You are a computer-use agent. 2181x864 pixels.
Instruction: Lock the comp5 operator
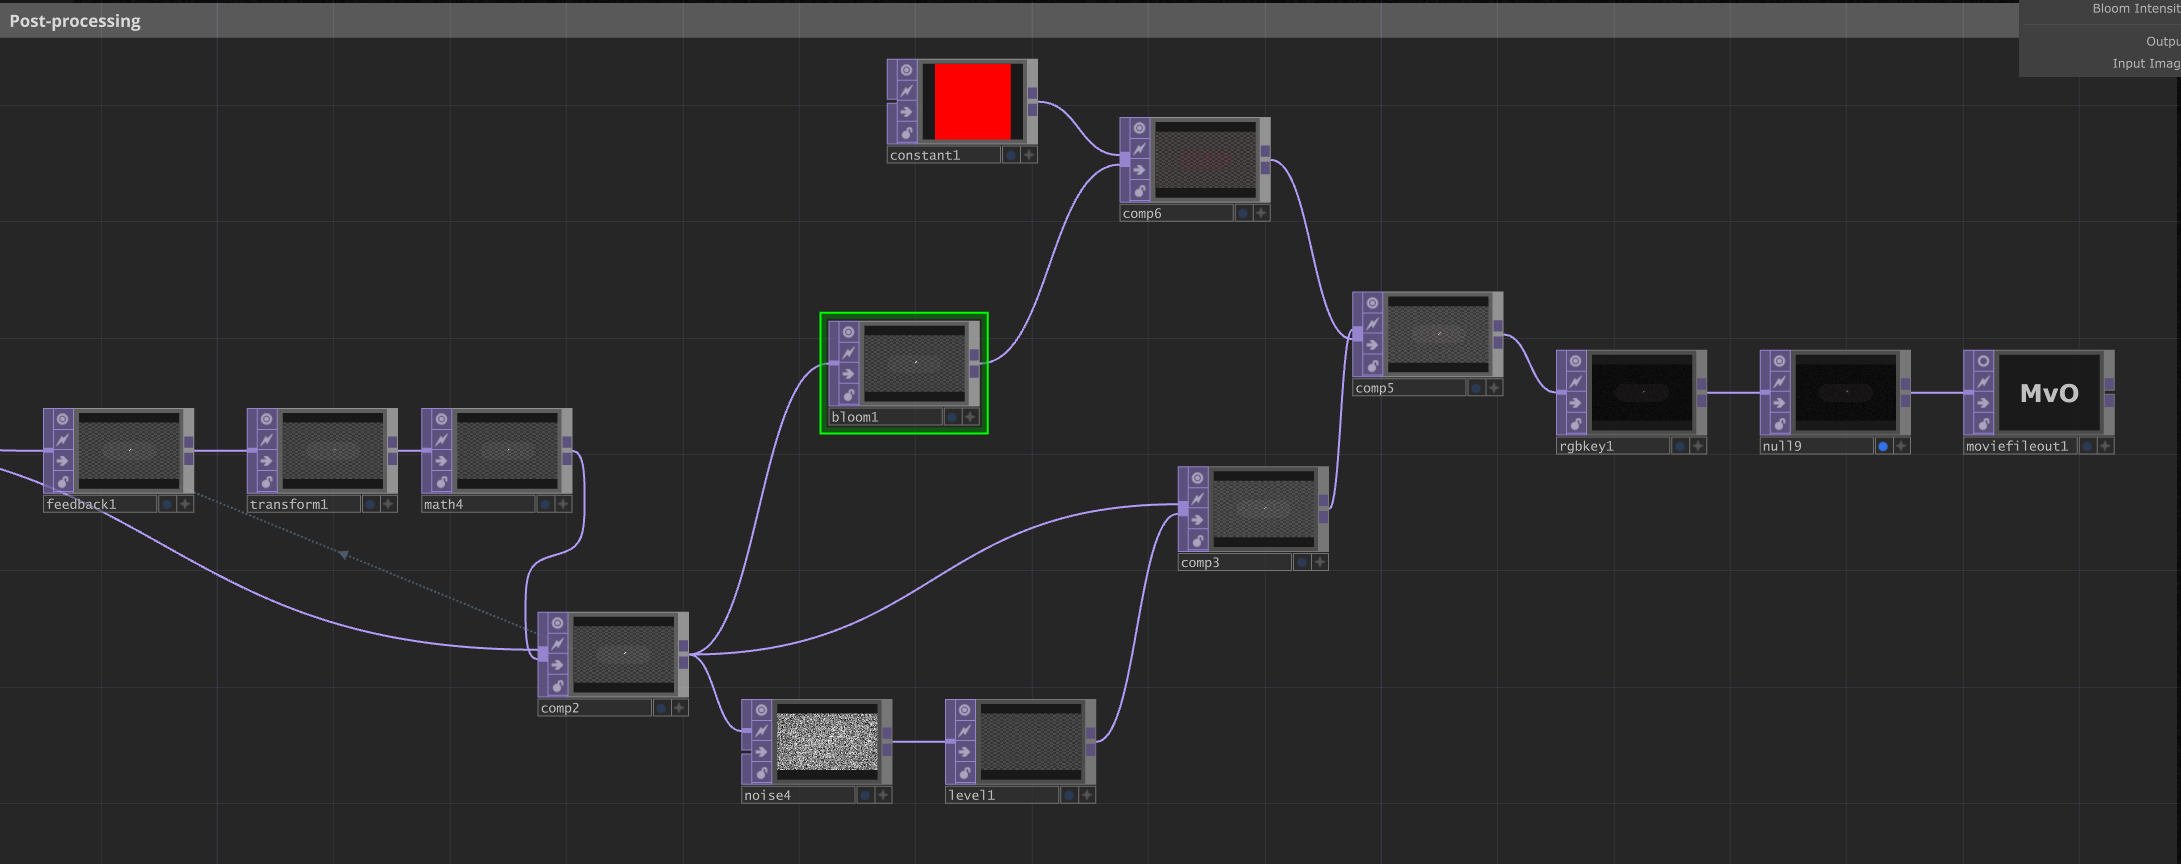(1372, 366)
